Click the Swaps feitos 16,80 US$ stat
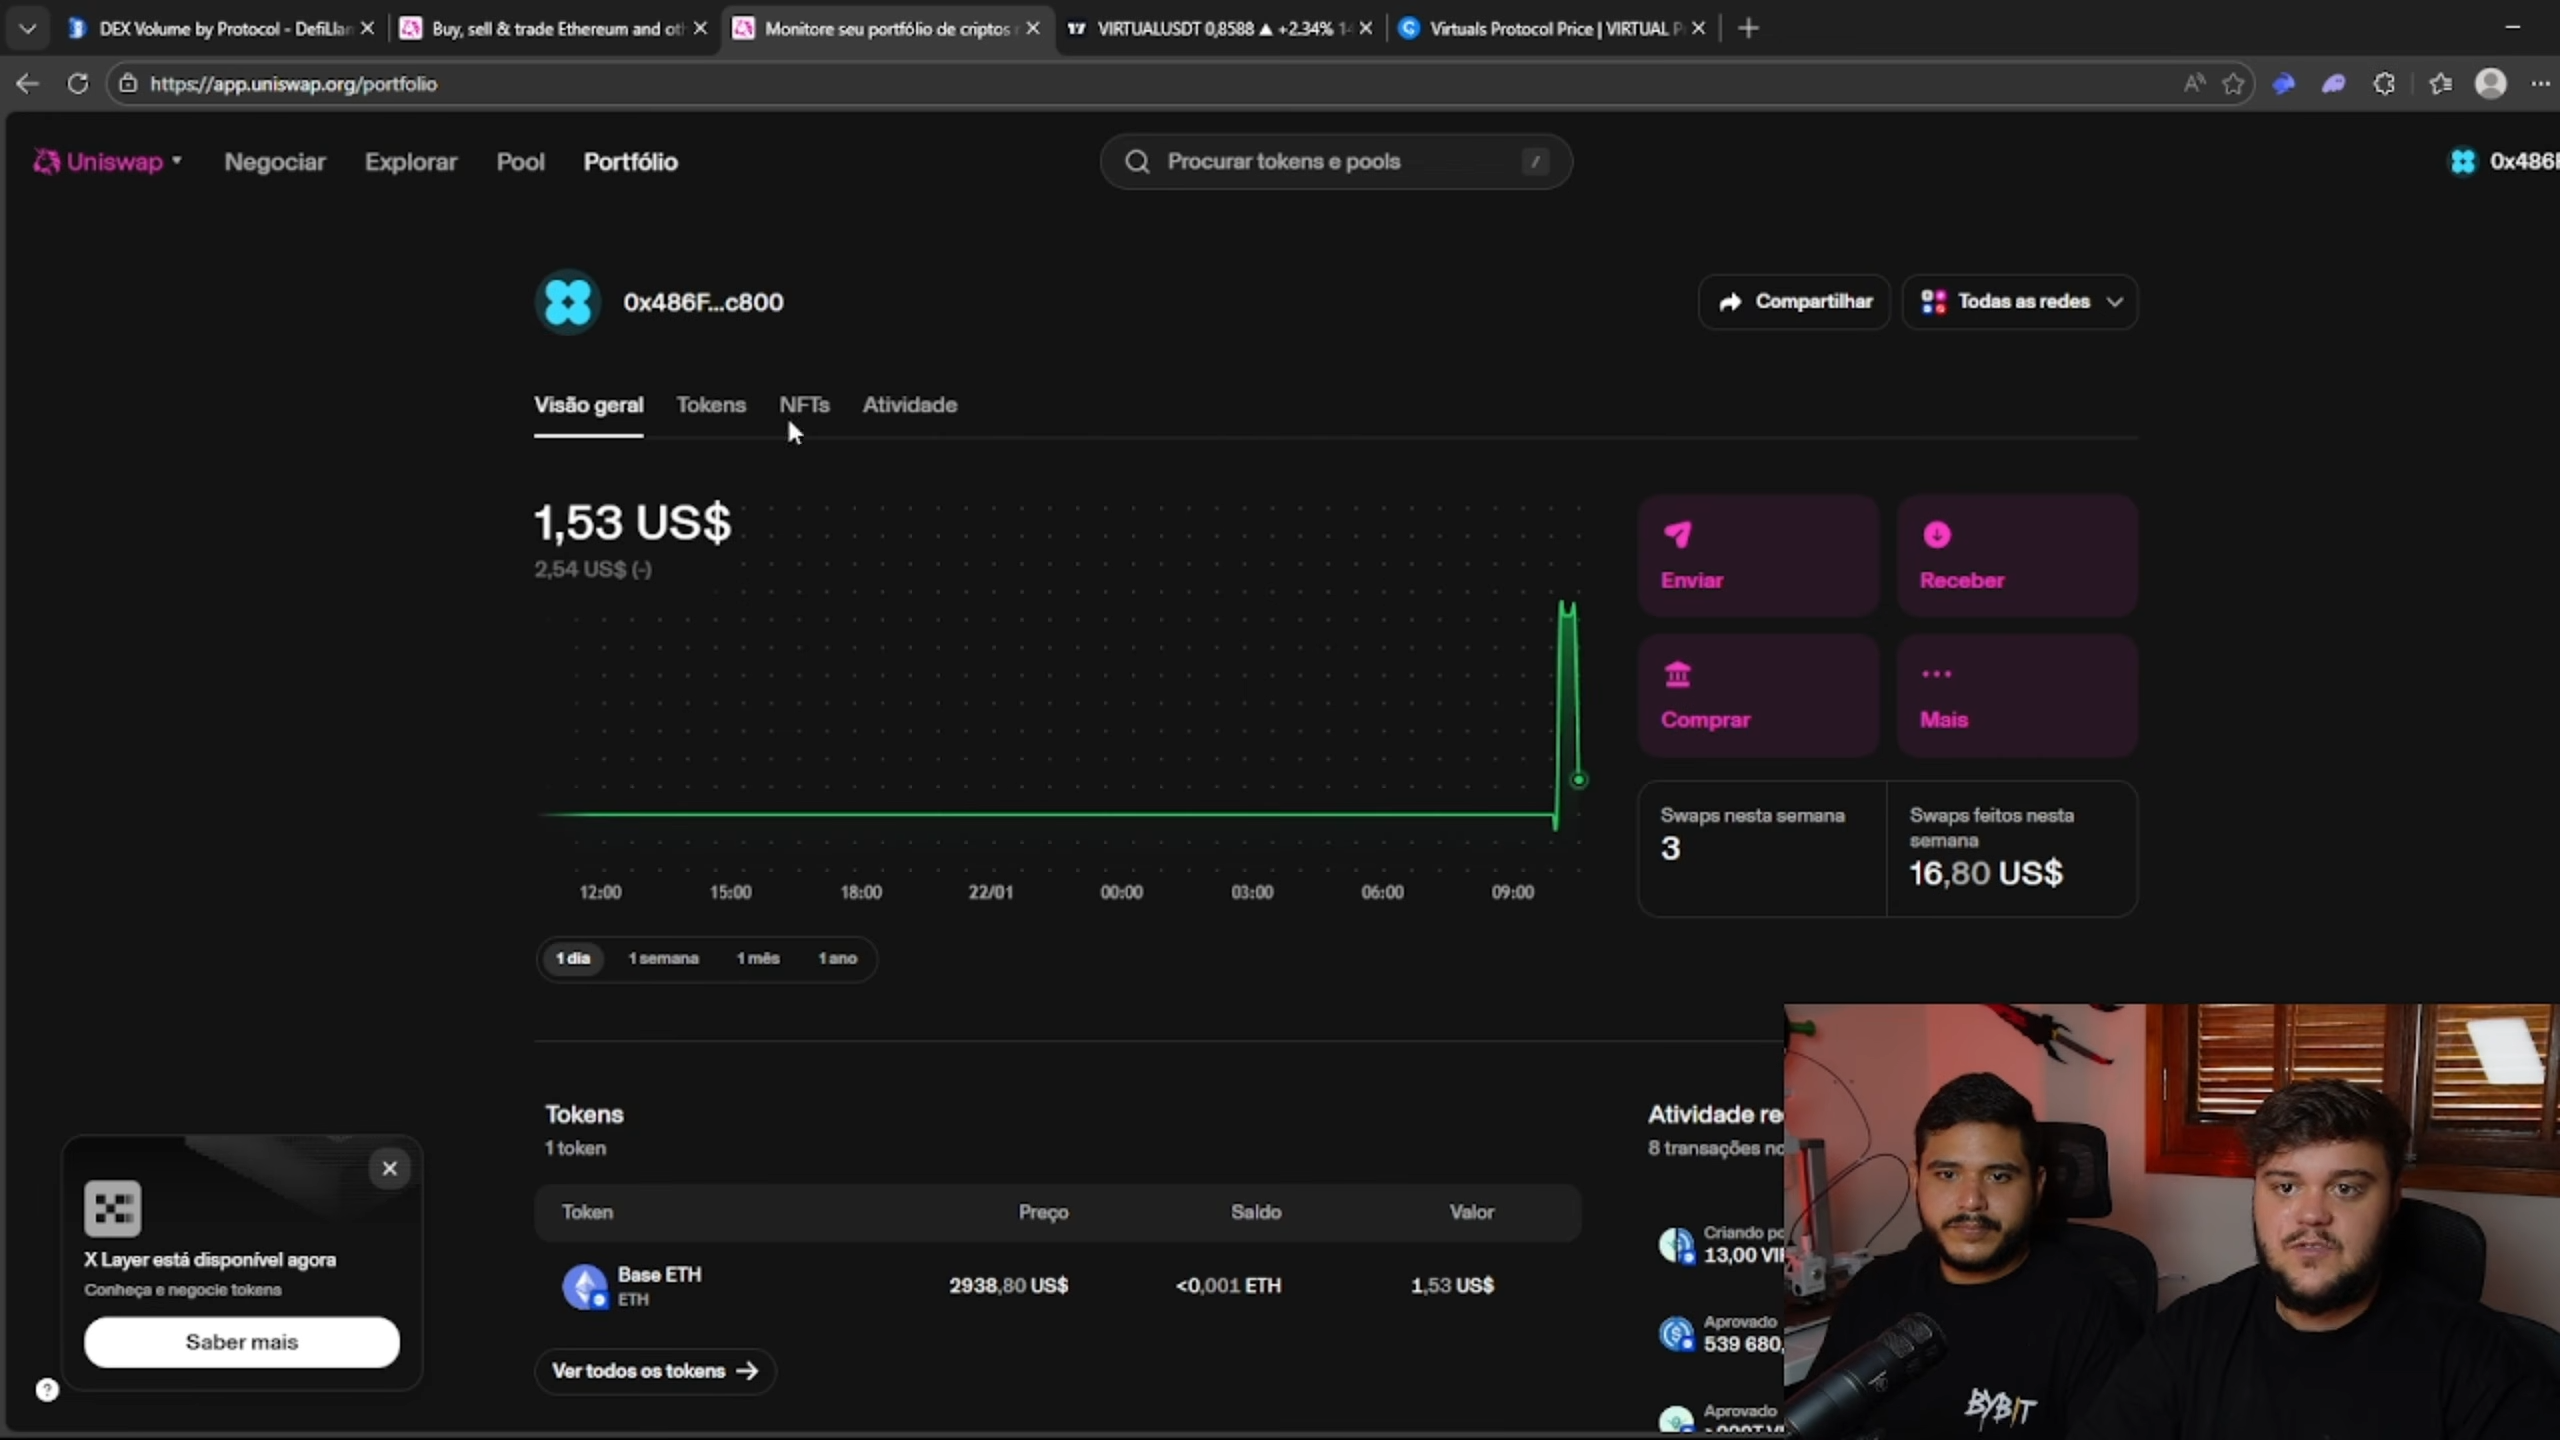2560x1440 pixels. pos(2011,849)
